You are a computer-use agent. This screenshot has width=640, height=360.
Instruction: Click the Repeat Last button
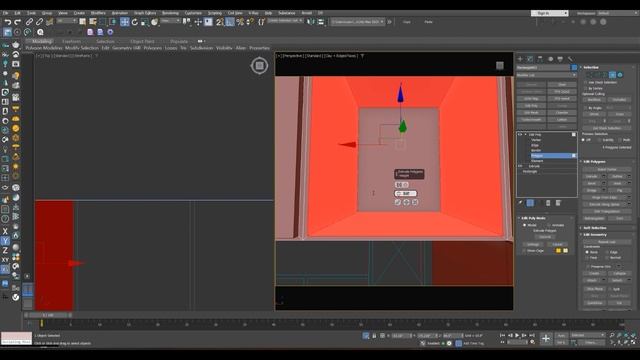point(607,242)
